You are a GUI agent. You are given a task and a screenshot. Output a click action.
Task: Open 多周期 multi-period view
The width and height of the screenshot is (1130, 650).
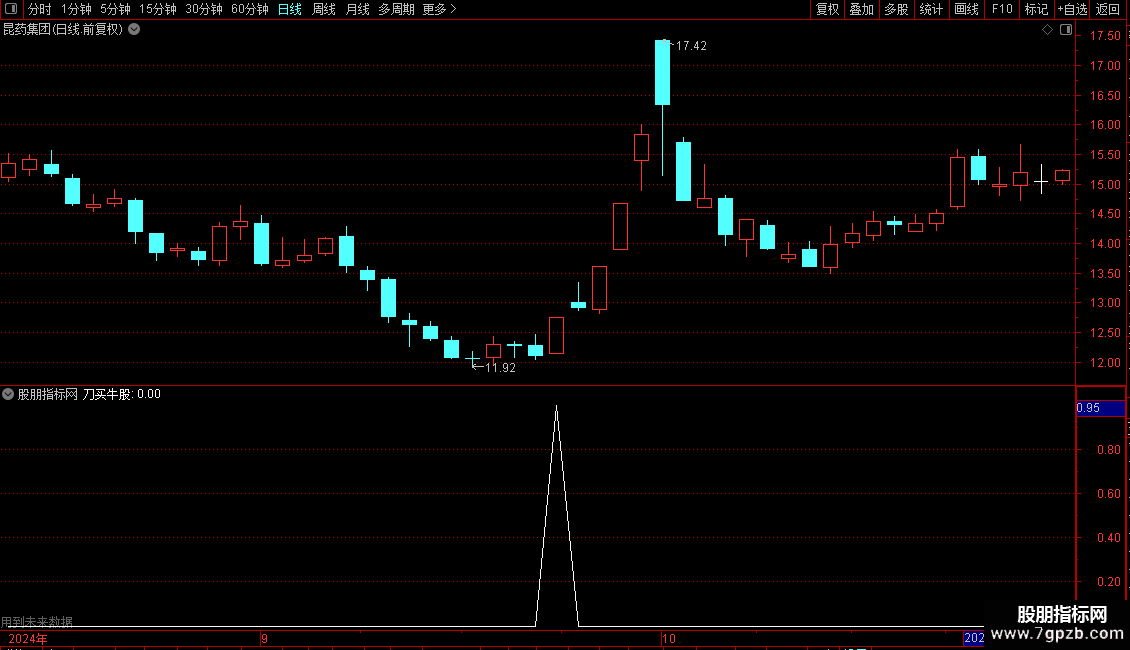pyautogui.click(x=396, y=9)
